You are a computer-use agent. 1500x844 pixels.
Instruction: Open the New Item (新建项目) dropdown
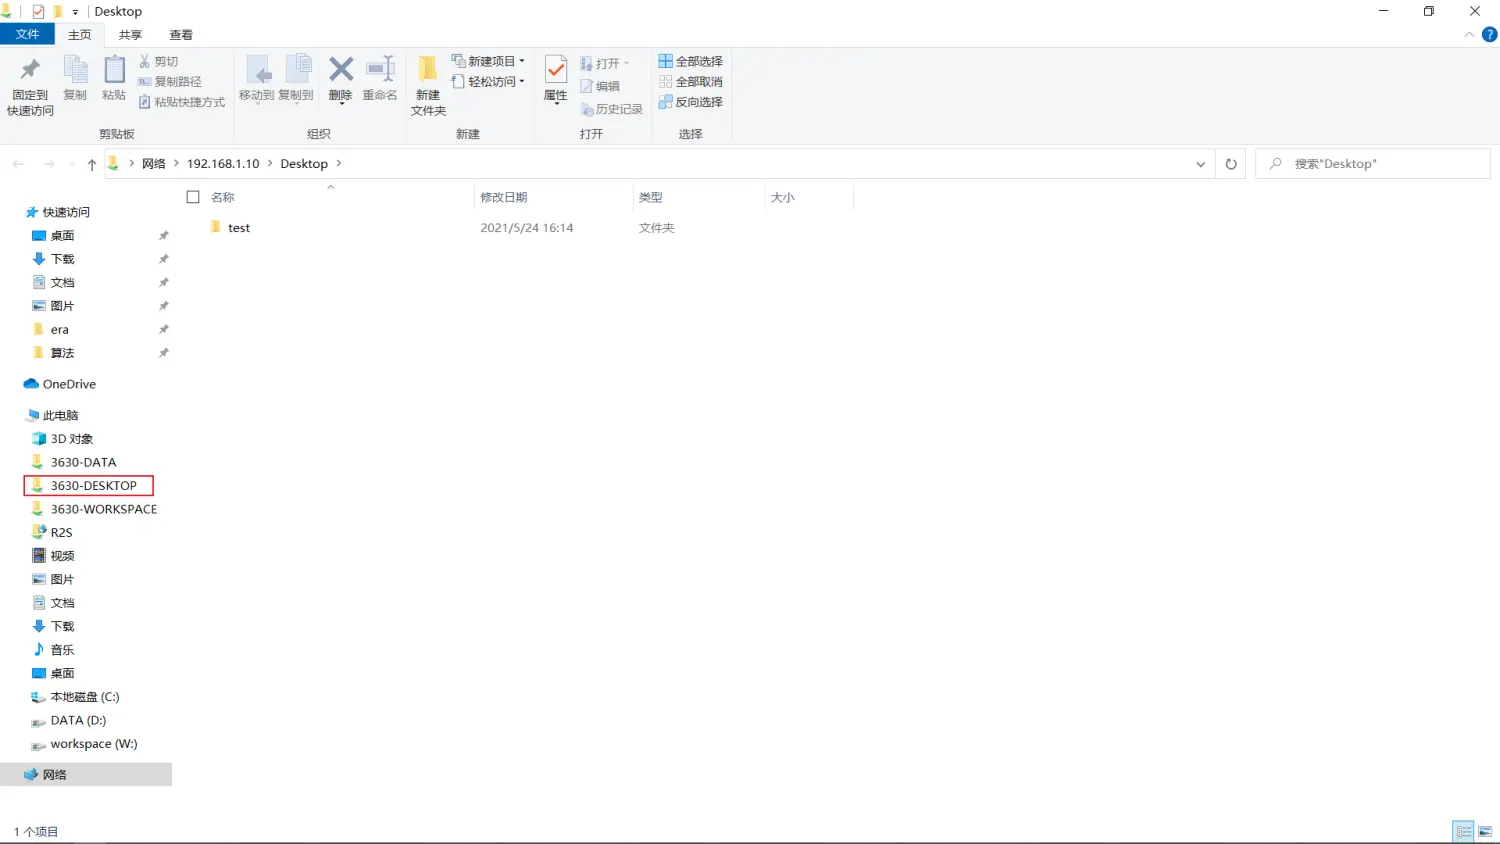(488, 61)
